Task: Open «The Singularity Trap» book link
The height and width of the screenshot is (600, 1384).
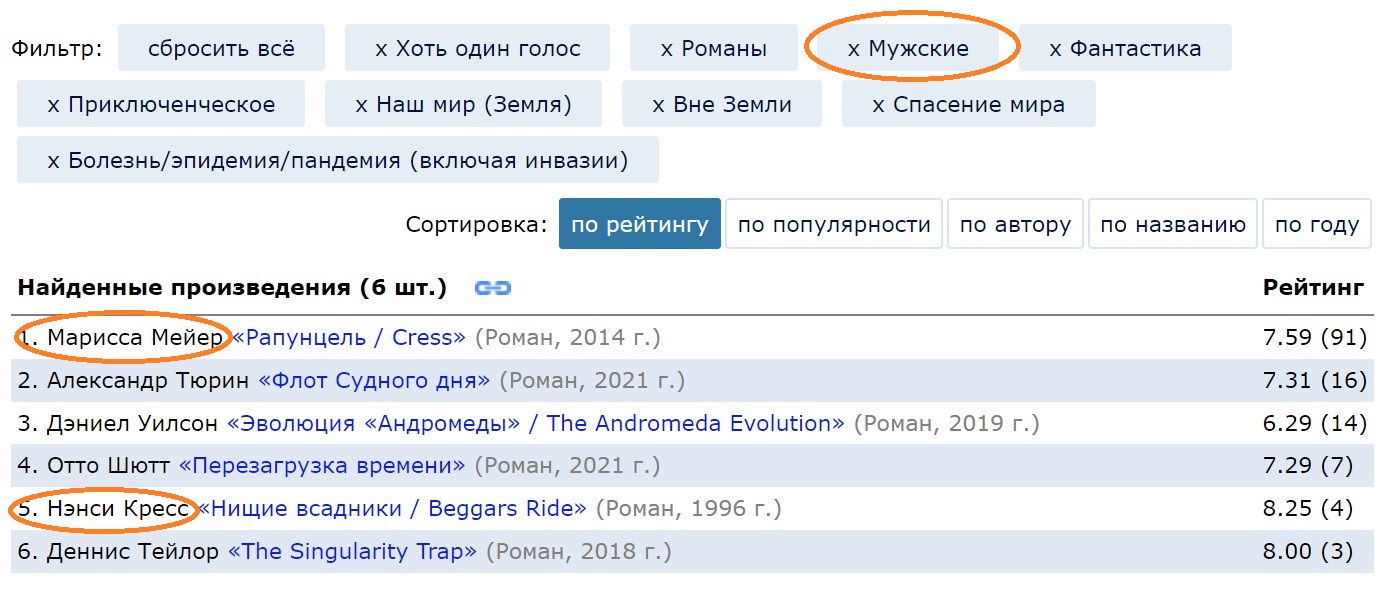Action: (x=353, y=552)
